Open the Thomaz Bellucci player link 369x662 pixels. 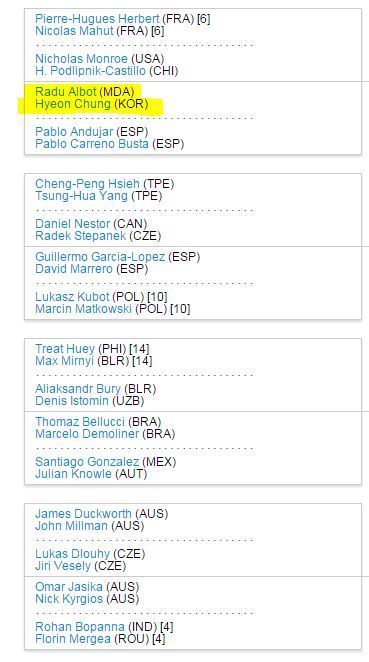pyautogui.click(x=80, y=422)
